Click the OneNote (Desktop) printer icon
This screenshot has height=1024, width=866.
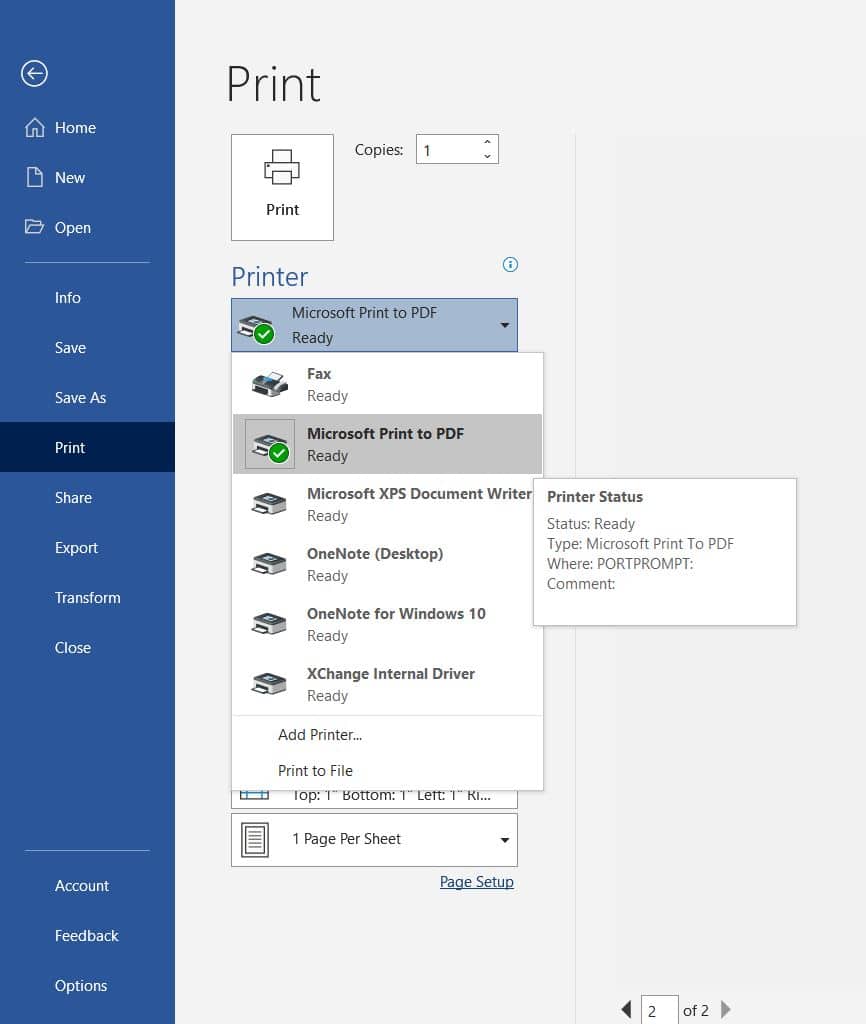pyautogui.click(x=269, y=564)
